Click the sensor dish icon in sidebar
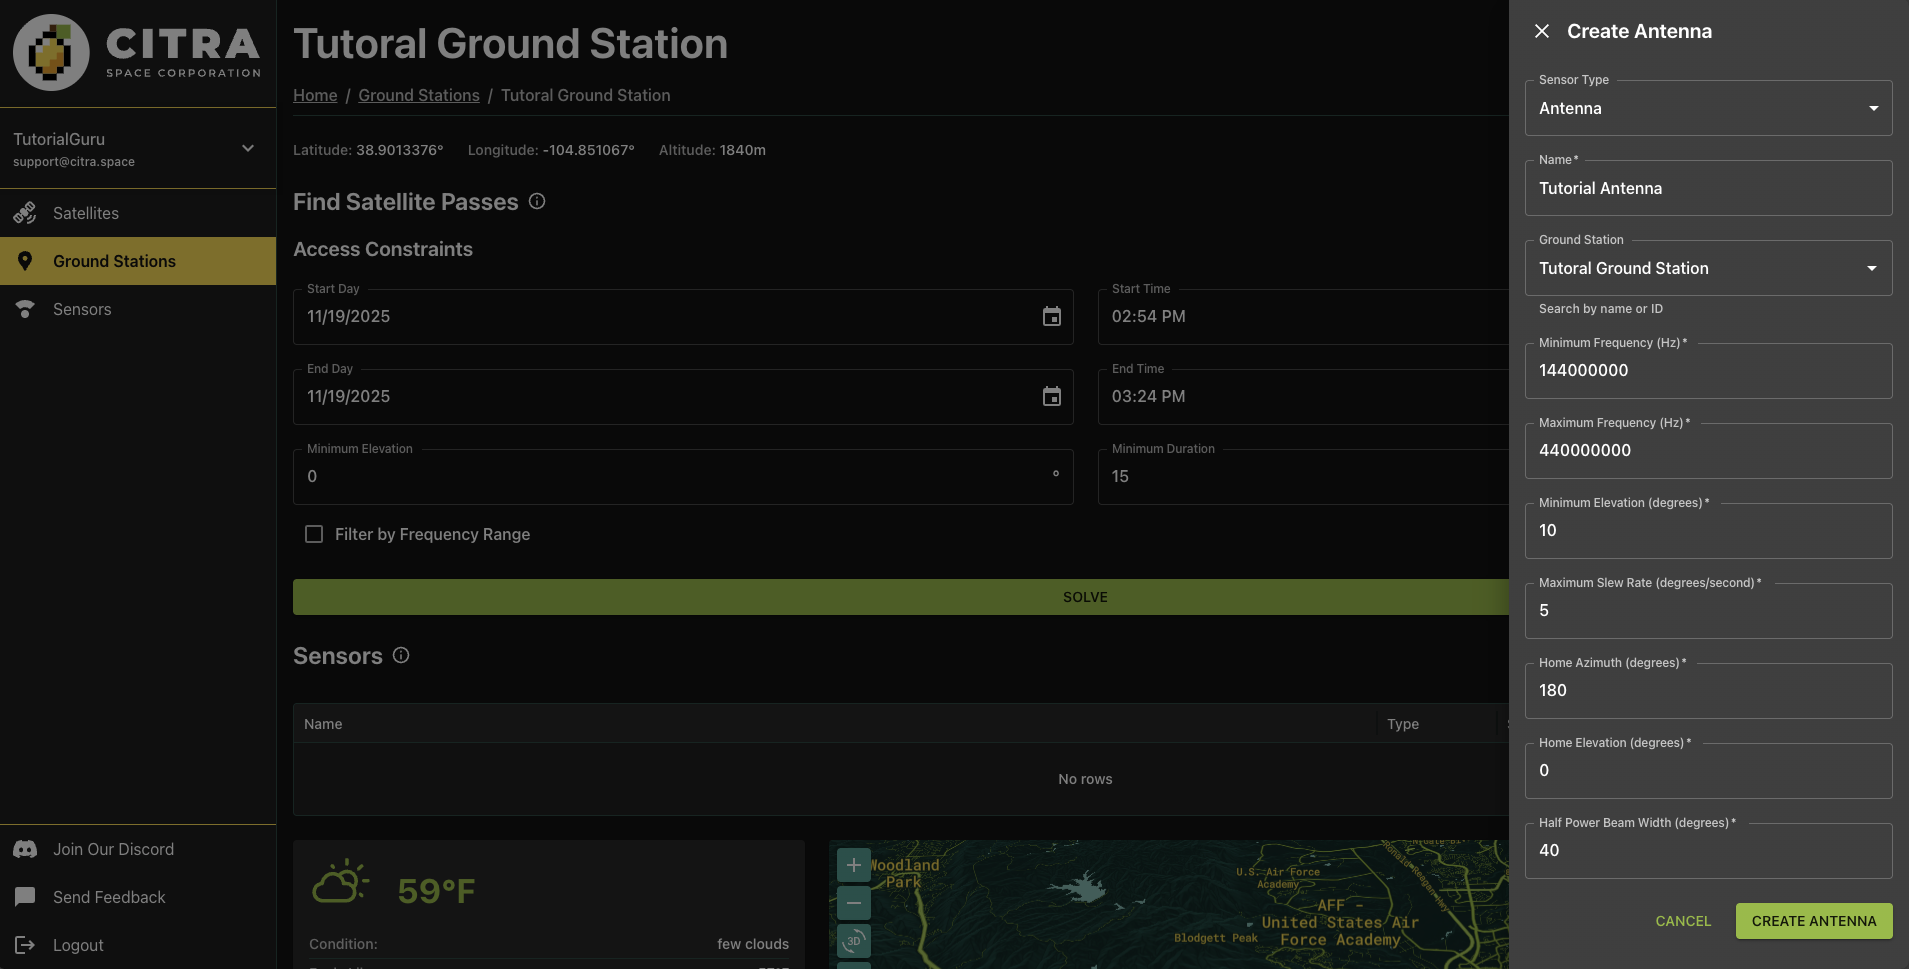The width and height of the screenshot is (1909, 969). (25, 309)
